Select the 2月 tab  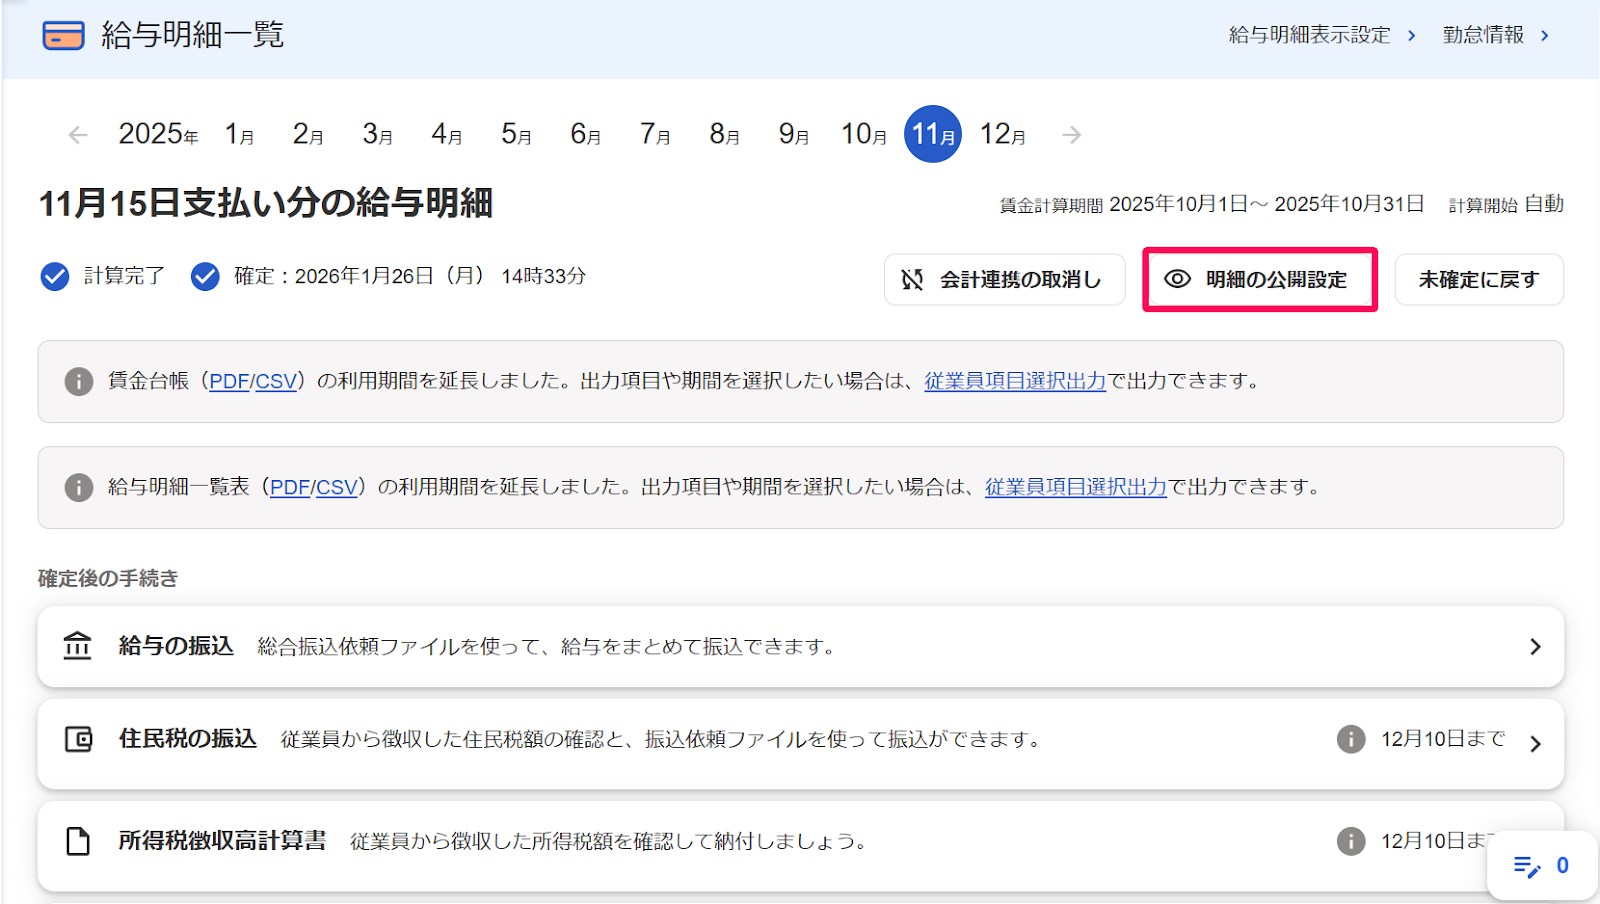point(308,134)
